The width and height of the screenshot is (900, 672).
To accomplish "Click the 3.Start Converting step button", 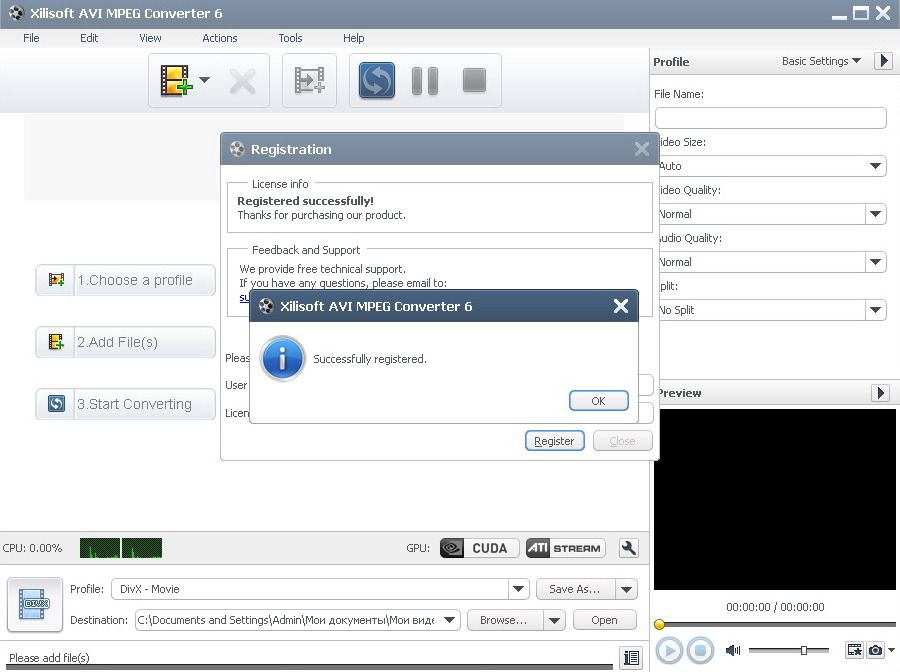I will [x=126, y=404].
